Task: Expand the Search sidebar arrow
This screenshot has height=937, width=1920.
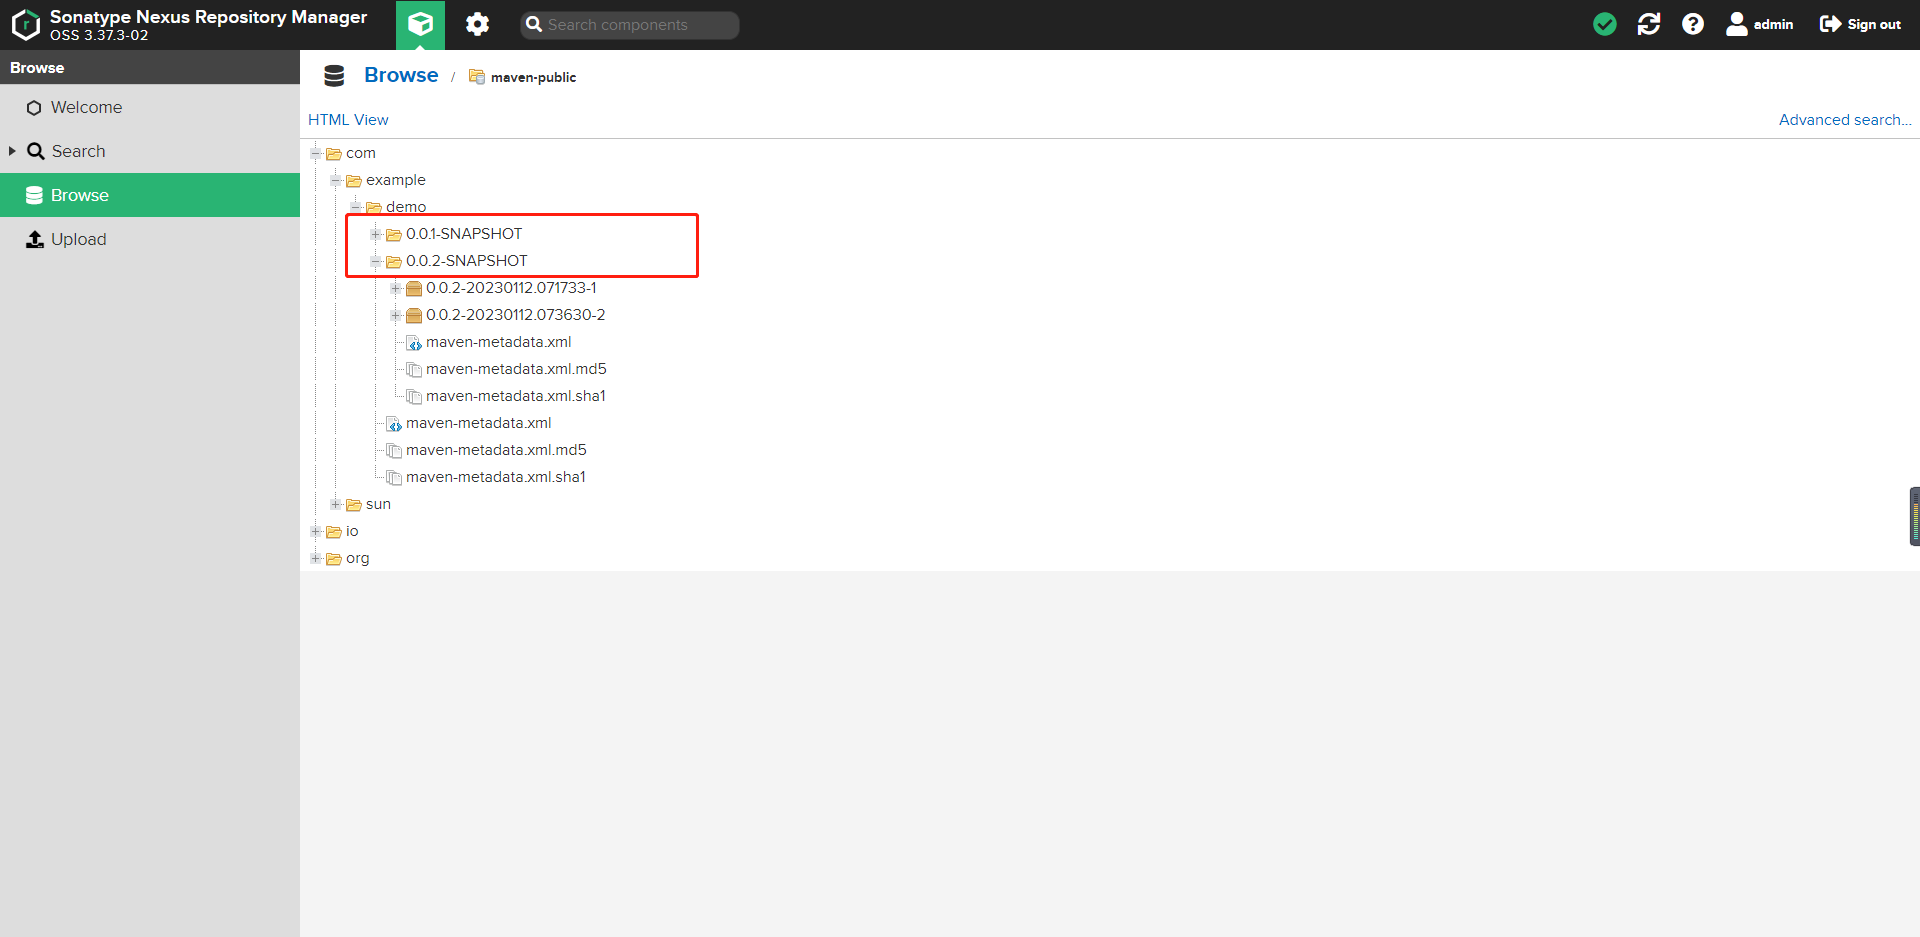Action: 12,151
